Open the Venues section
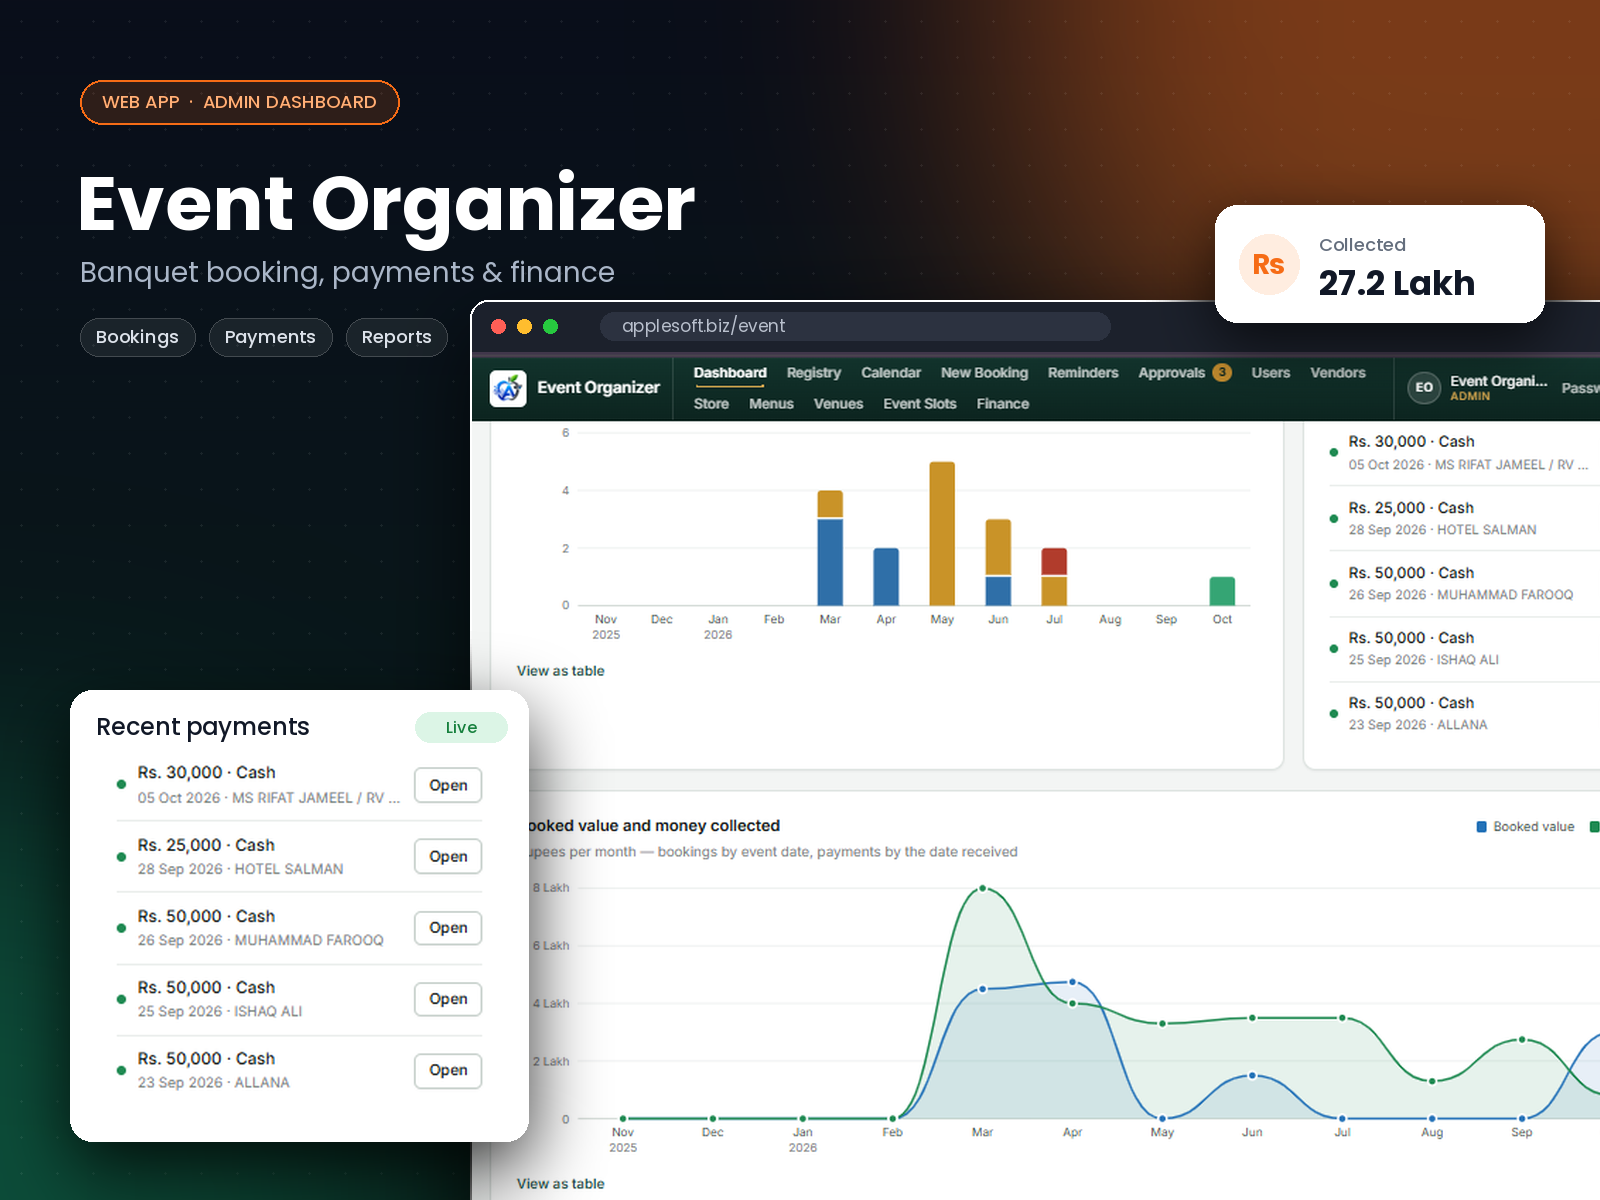 point(838,404)
